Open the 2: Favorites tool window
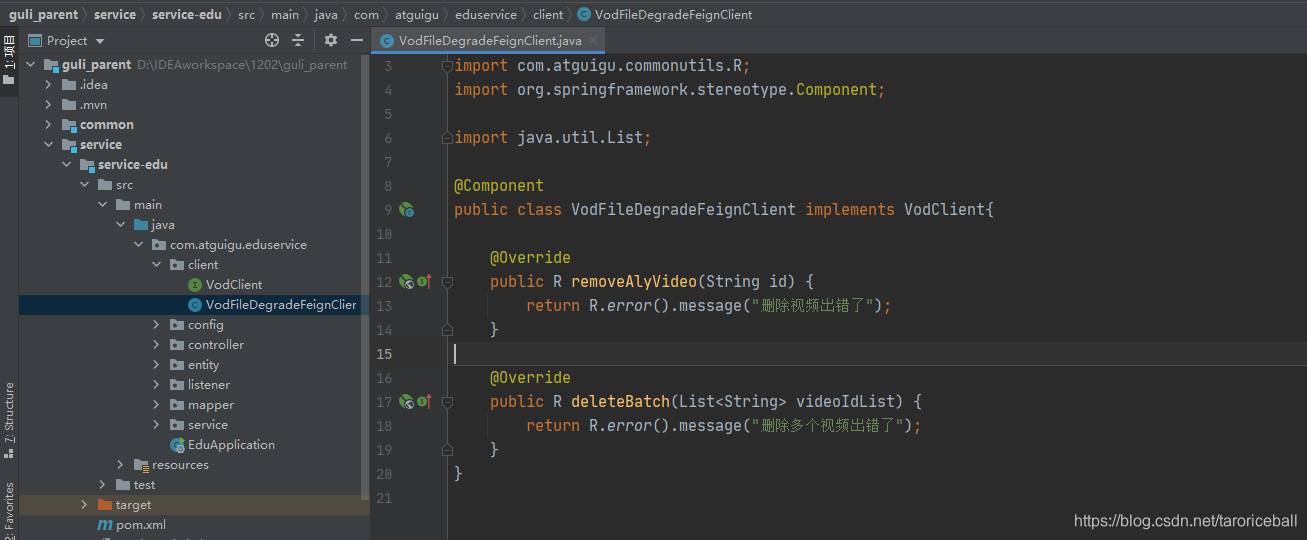The height and width of the screenshot is (540, 1307). [x=9, y=510]
